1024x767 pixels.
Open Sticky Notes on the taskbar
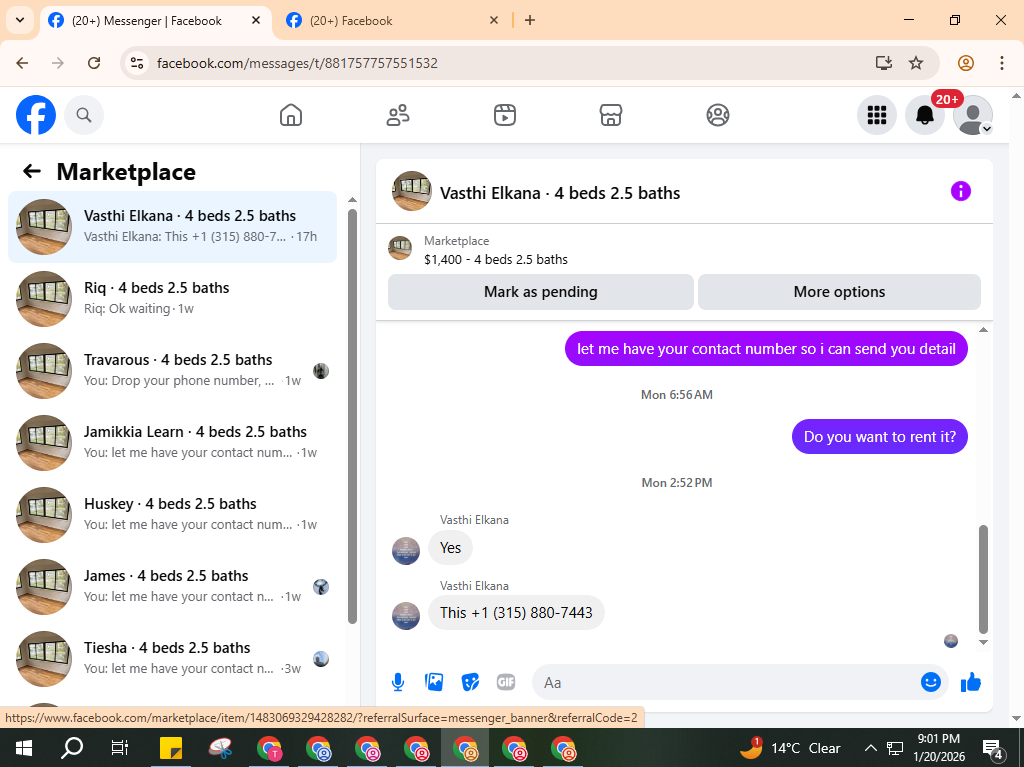171,748
